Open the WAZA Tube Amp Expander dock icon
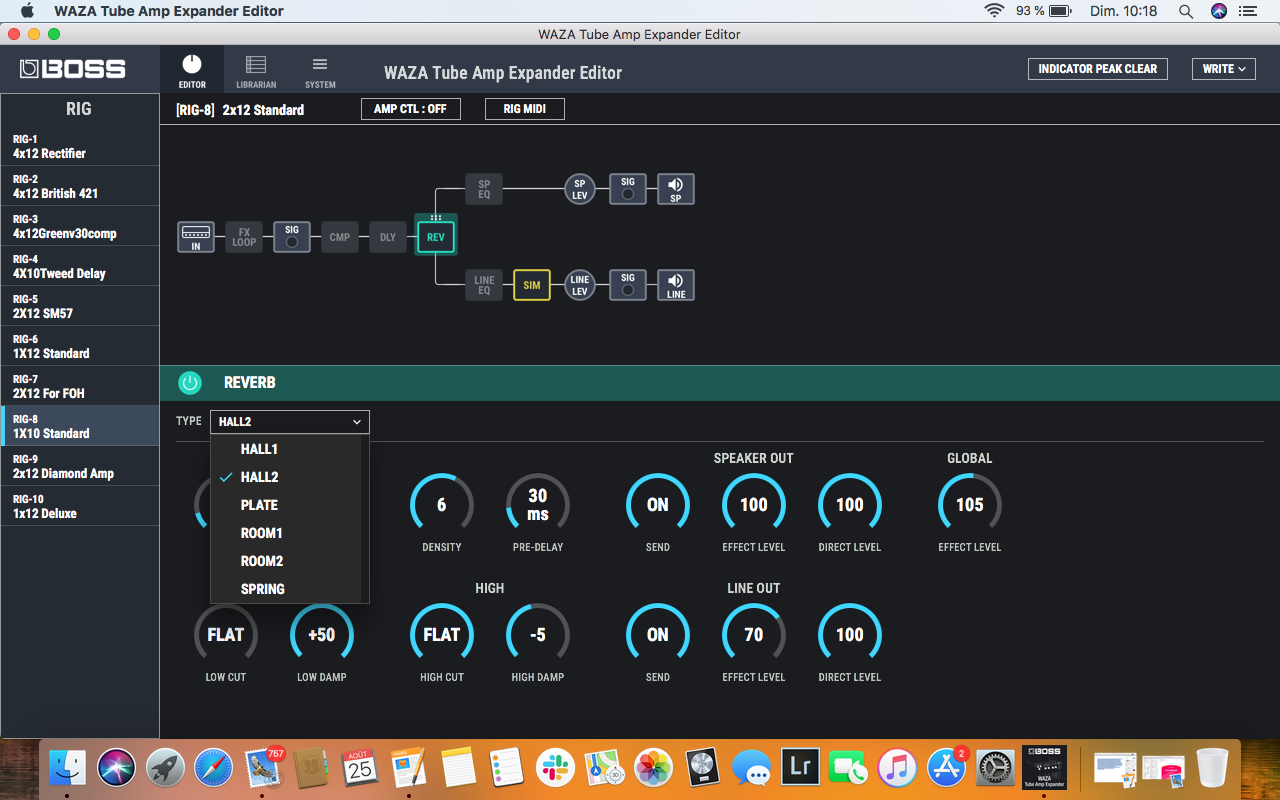The width and height of the screenshot is (1280, 800). pos(1045,767)
